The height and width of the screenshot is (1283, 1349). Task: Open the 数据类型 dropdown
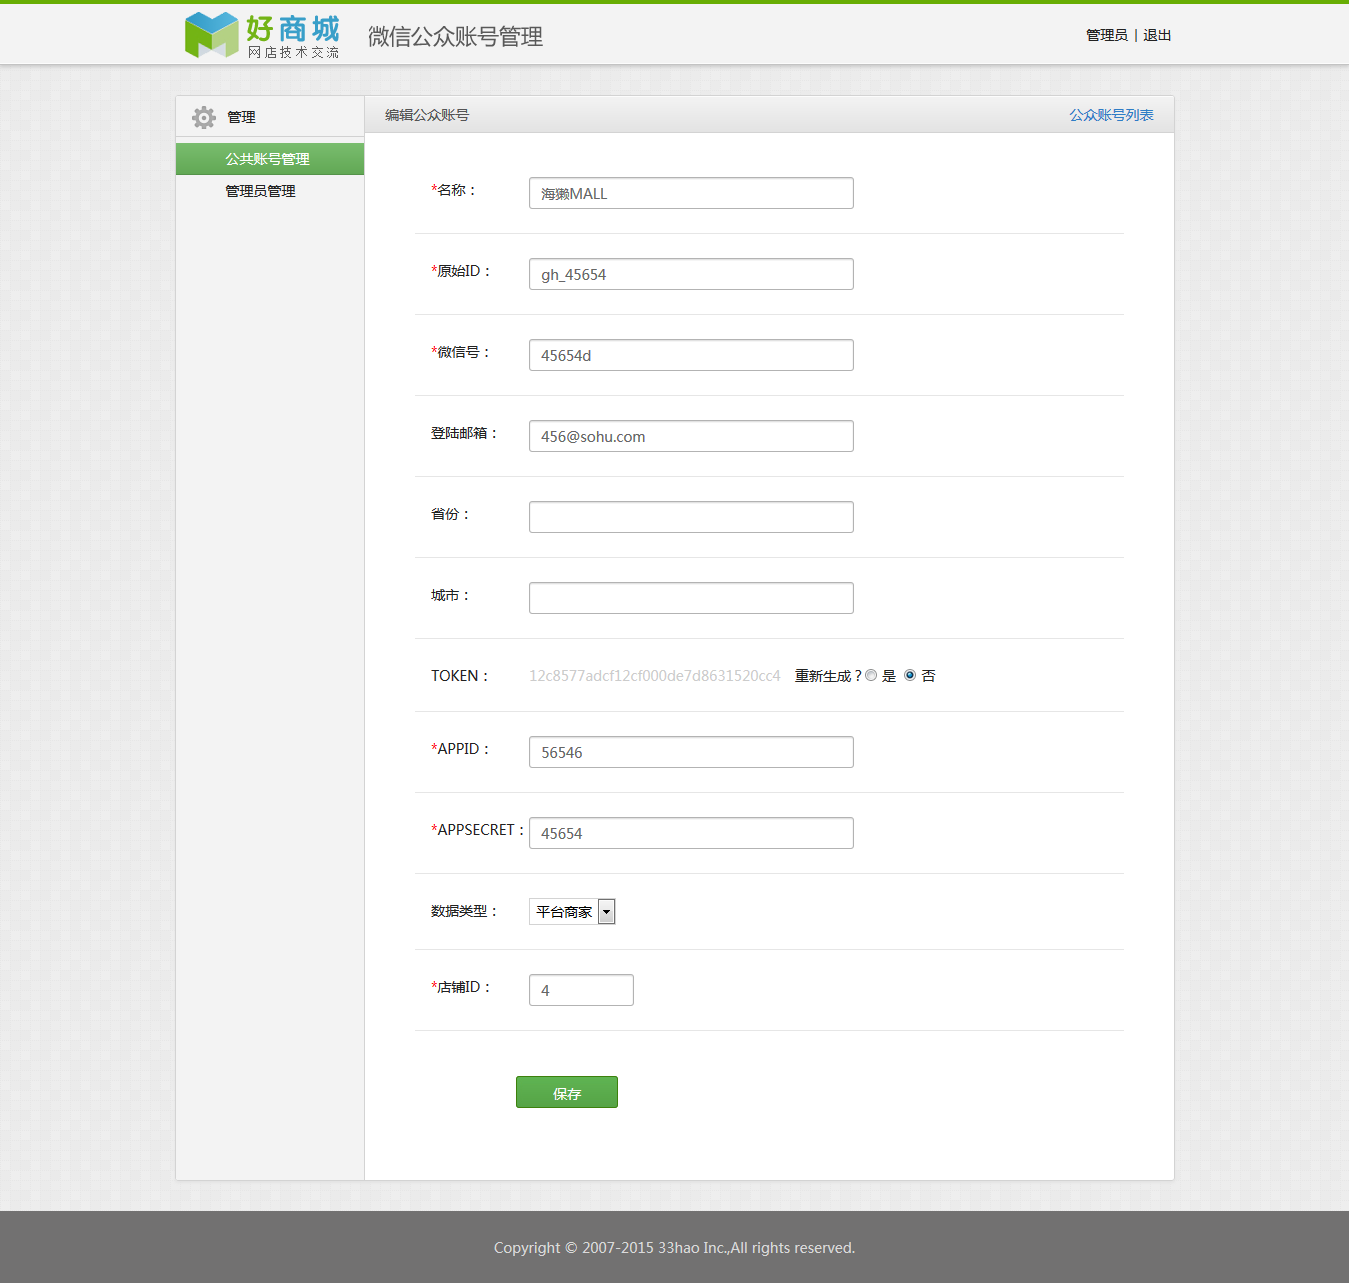pyautogui.click(x=572, y=911)
